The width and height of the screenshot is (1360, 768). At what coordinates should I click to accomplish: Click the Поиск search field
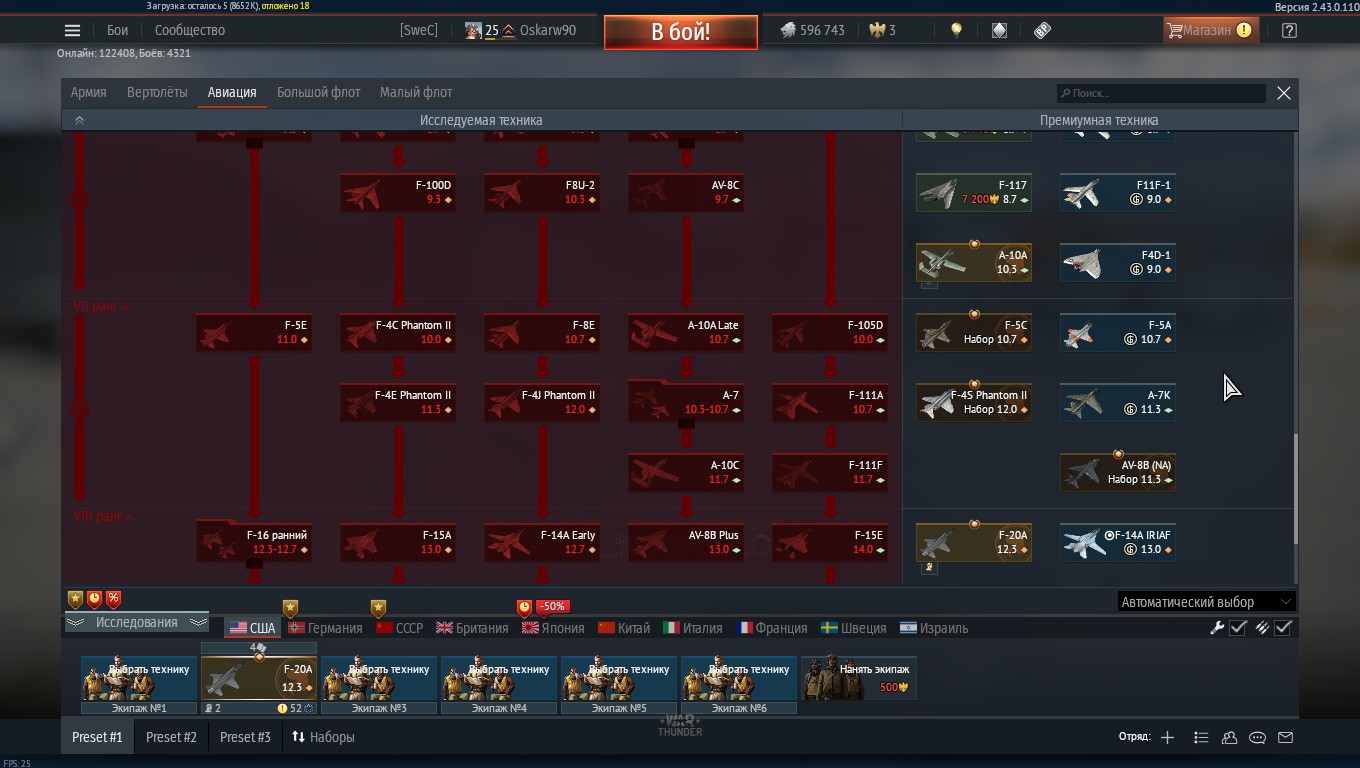[x=1162, y=93]
